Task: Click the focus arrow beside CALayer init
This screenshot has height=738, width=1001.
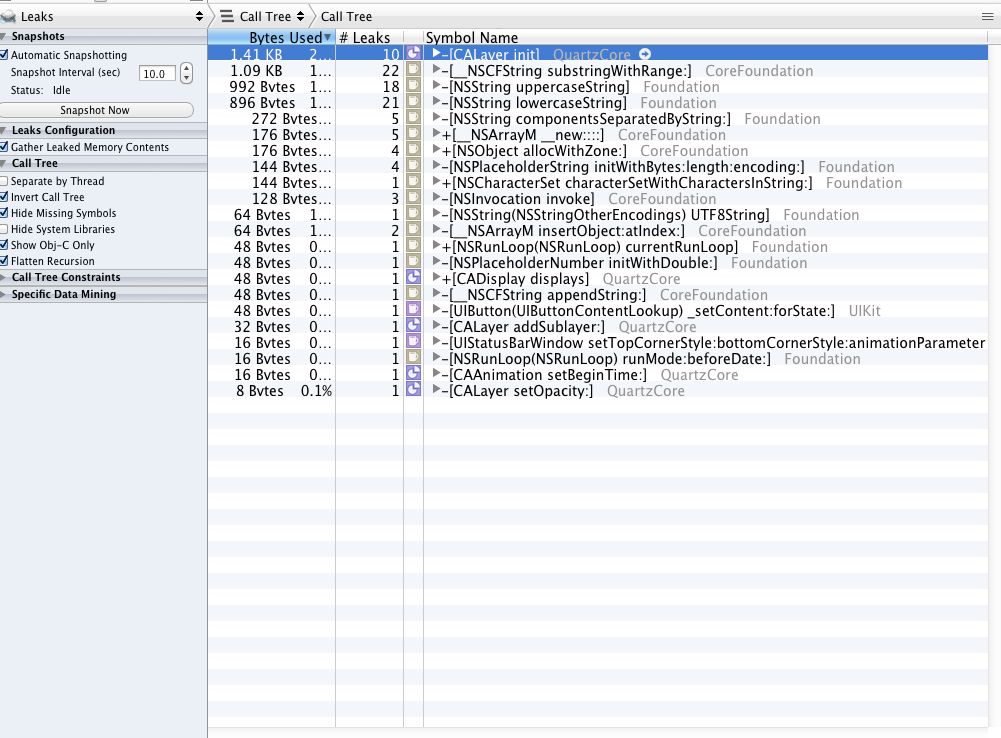Action: [x=645, y=54]
